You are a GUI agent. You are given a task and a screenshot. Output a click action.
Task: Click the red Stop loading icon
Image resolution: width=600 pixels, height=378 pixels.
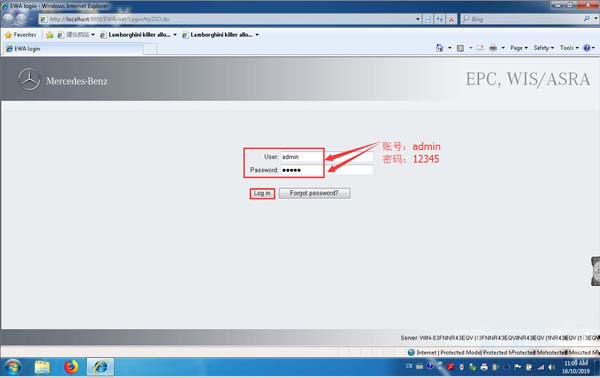(x=451, y=19)
